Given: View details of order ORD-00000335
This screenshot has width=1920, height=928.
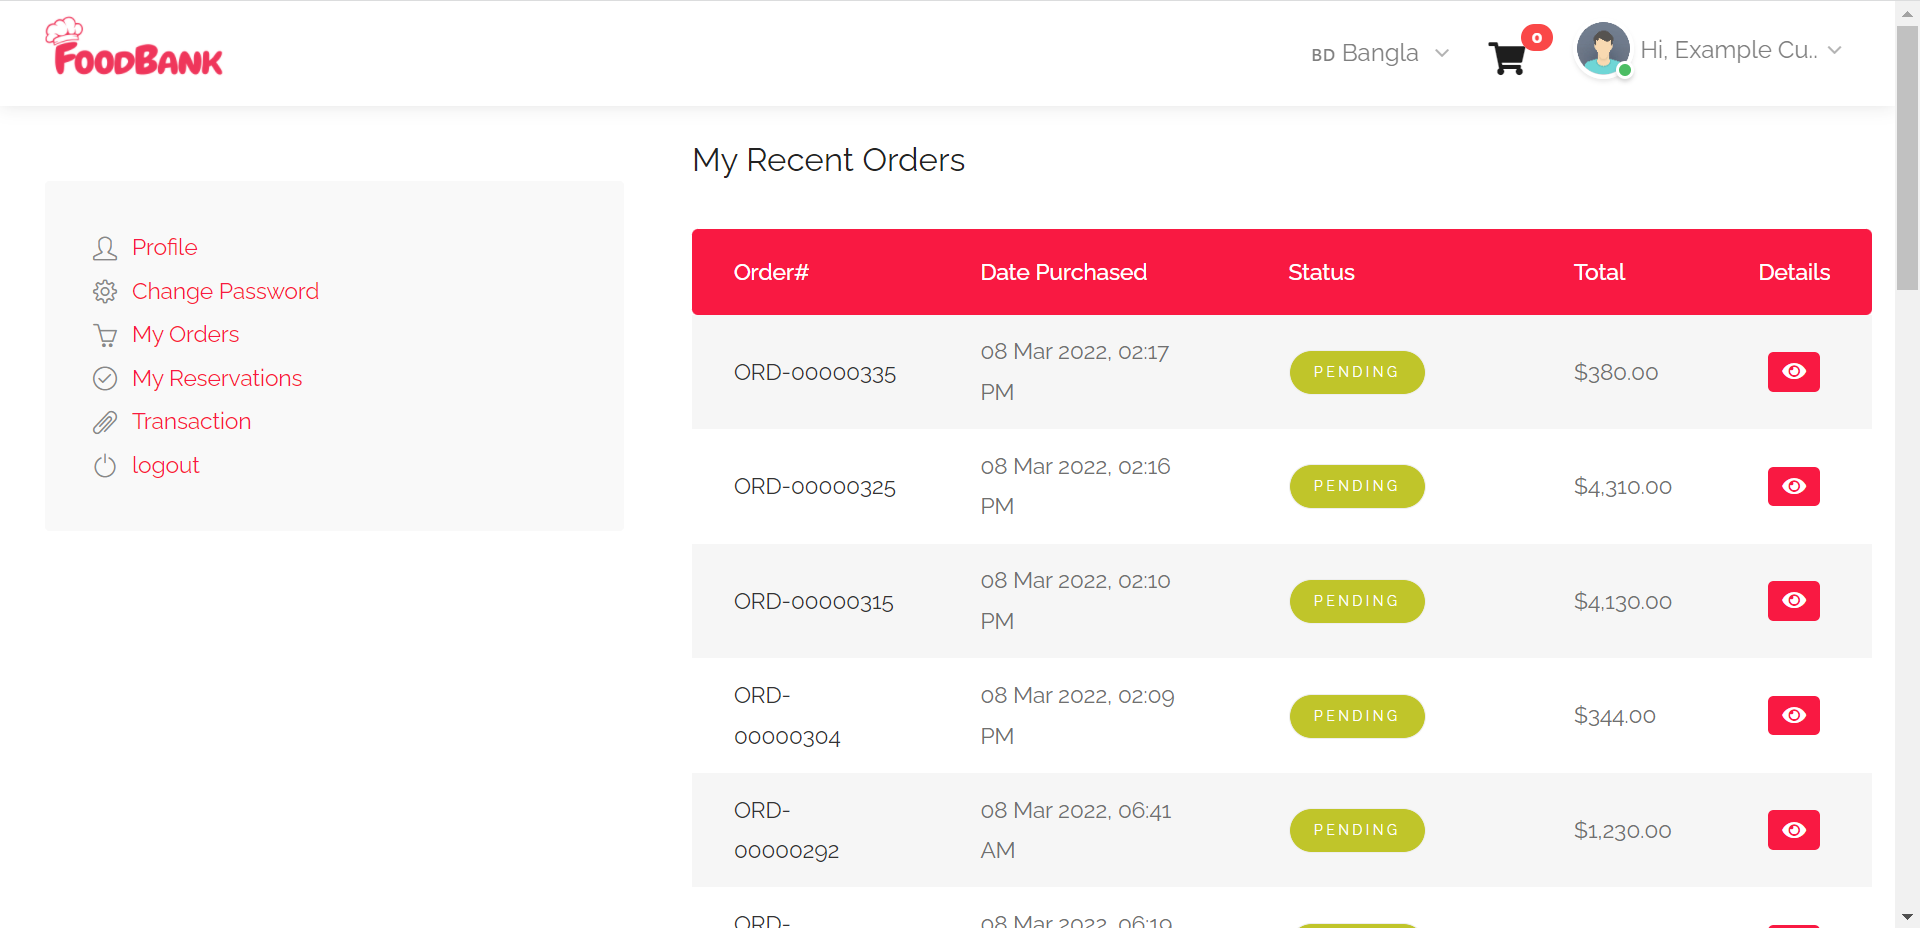Looking at the screenshot, I should point(1794,372).
